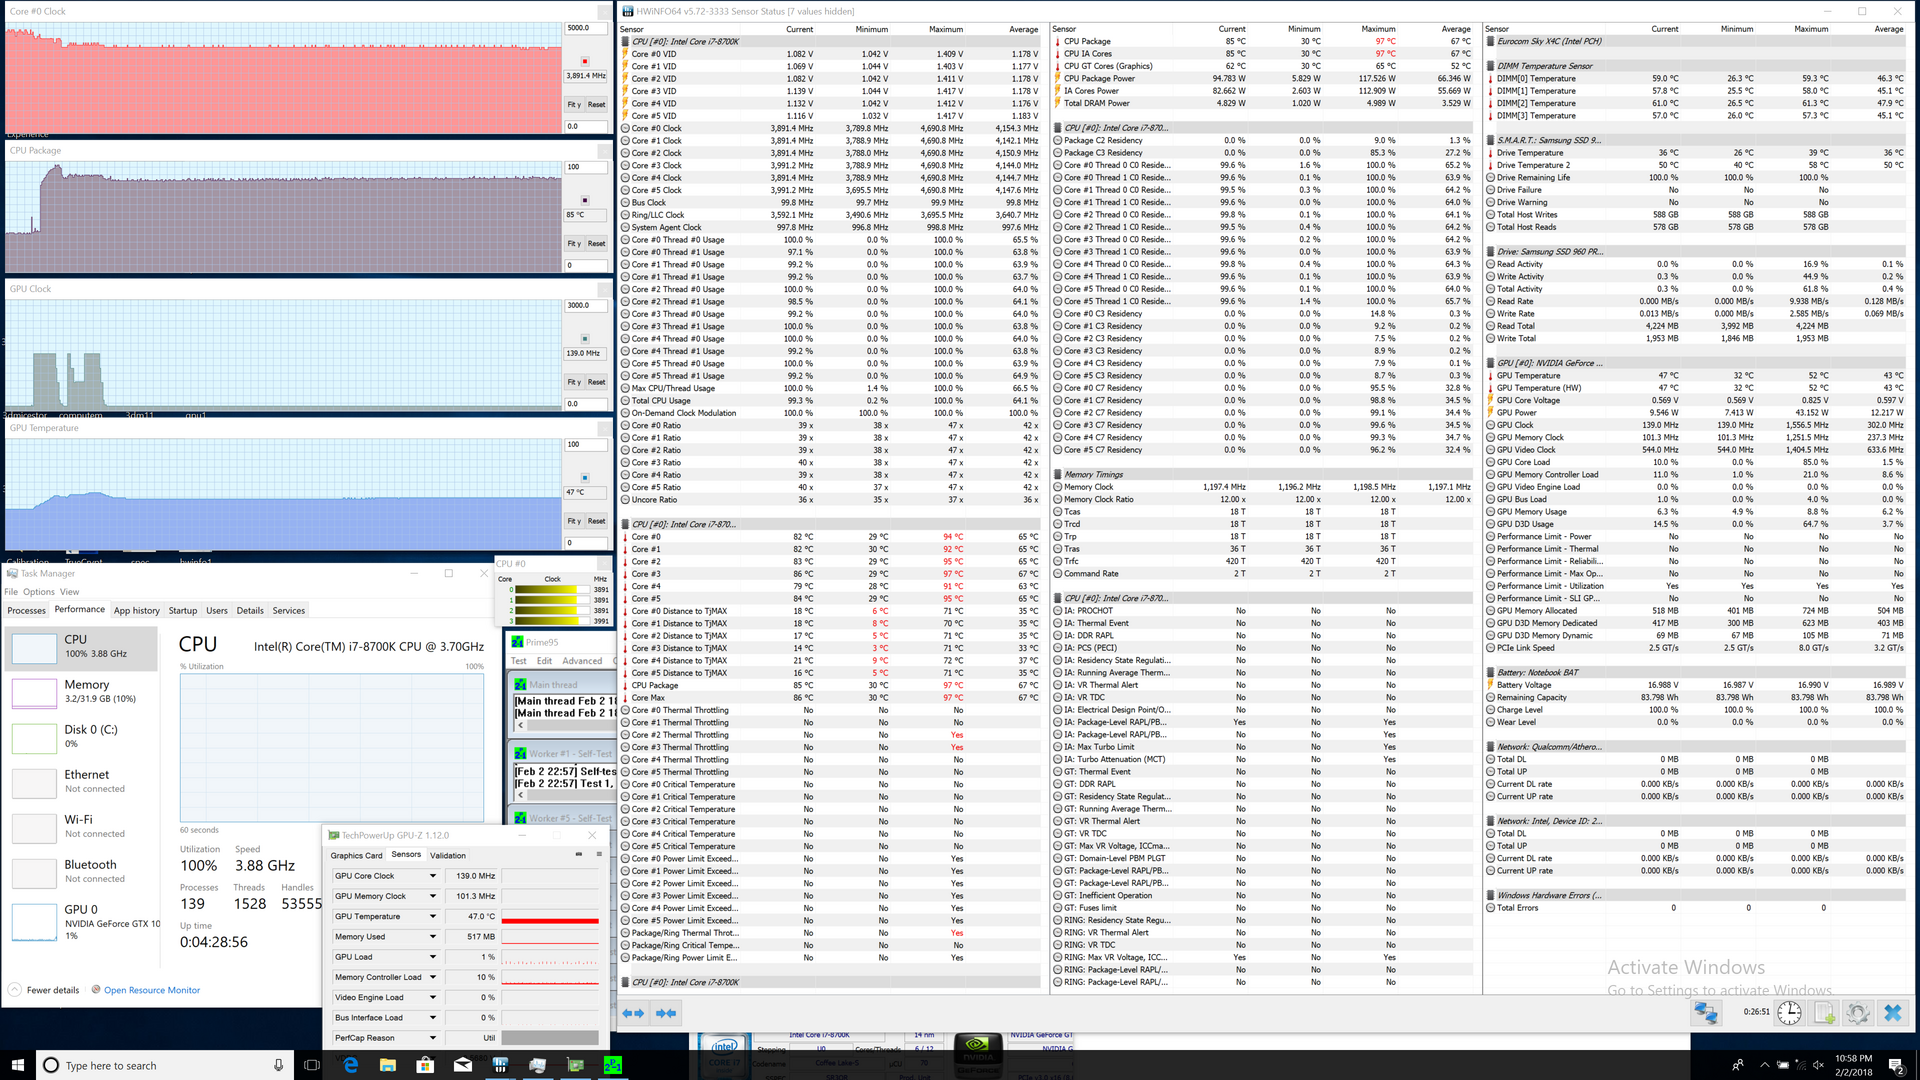
Task: Switch to Validation tab in GPU-Z
Action: pos(447,855)
